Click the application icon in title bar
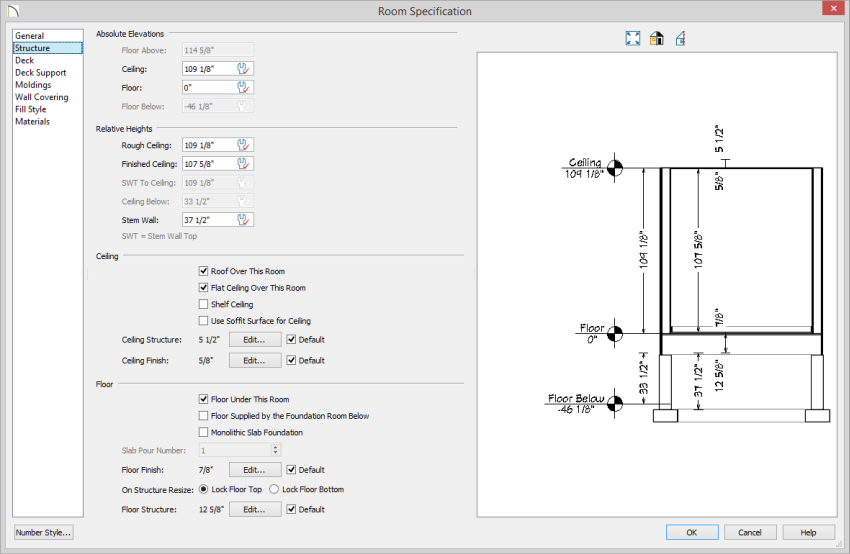The width and height of the screenshot is (850, 554). click(x=13, y=10)
